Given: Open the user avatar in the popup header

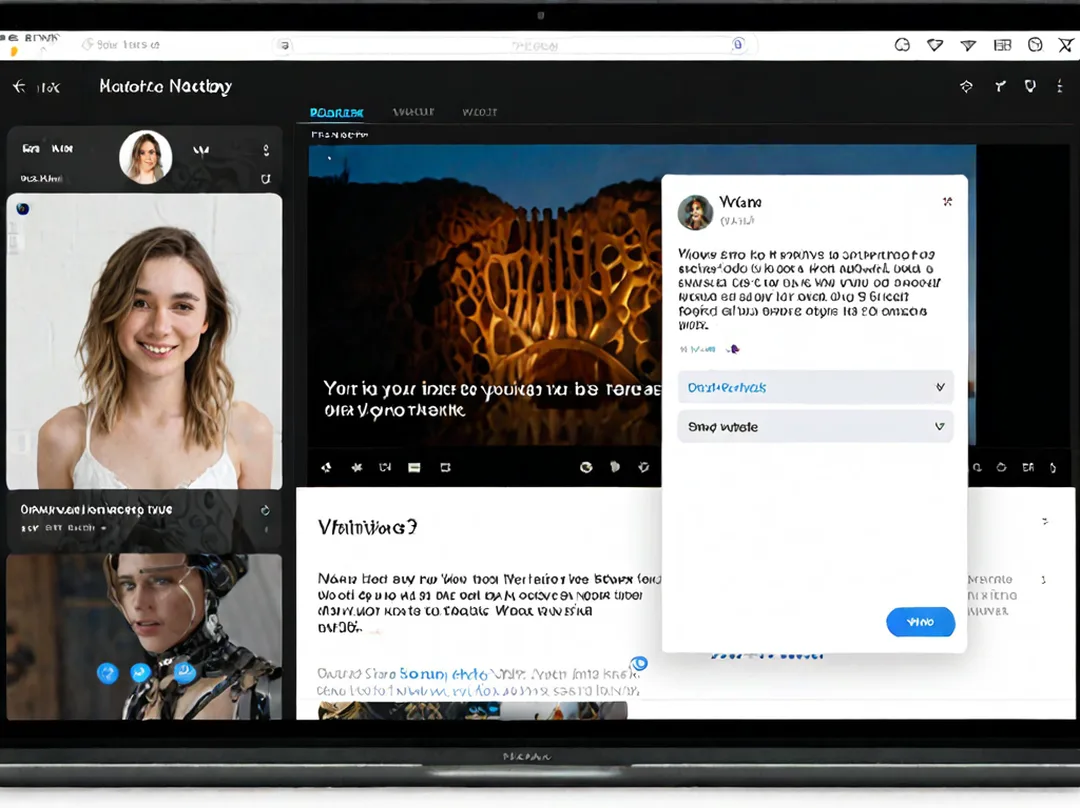Looking at the screenshot, I should point(695,211).
